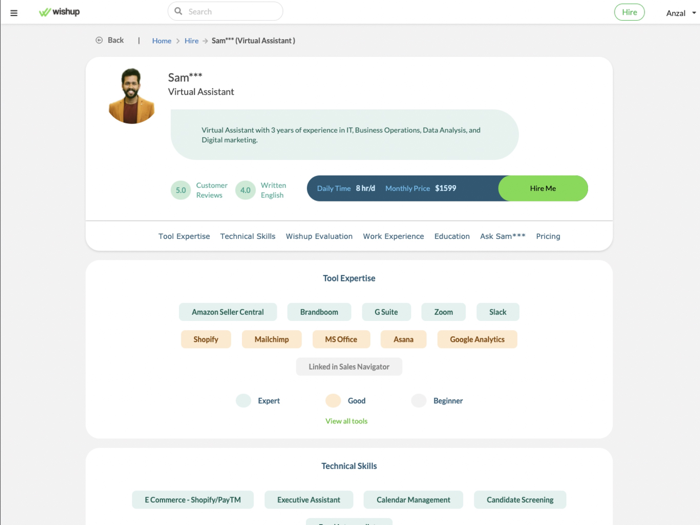Jump to Tool Expertise tab

coord(184,236)
